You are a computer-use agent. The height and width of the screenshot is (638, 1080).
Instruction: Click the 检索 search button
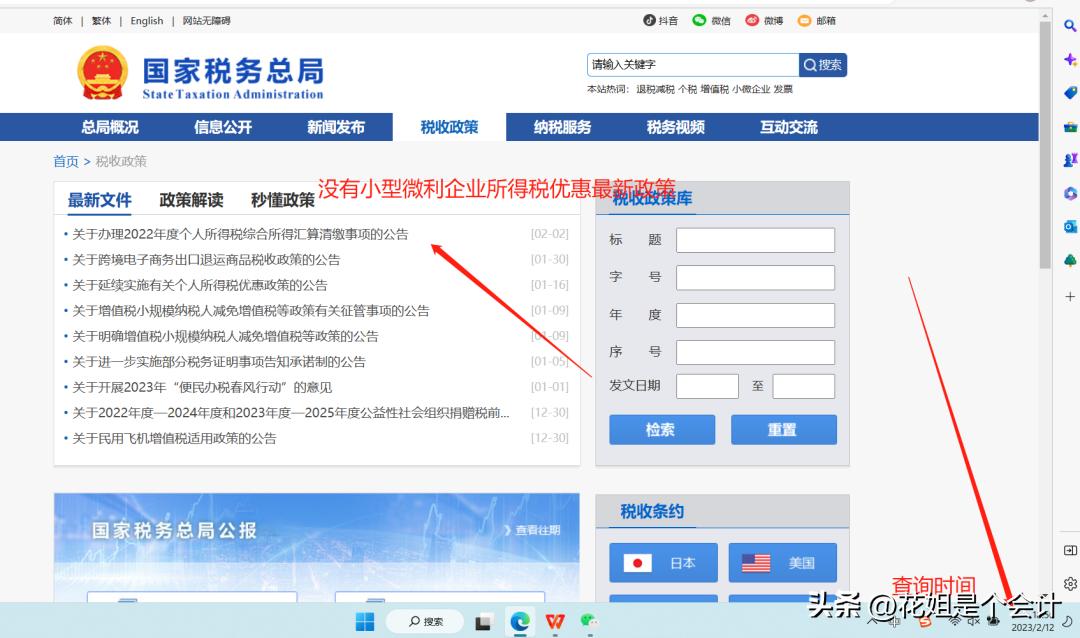[x=662, y=429]
